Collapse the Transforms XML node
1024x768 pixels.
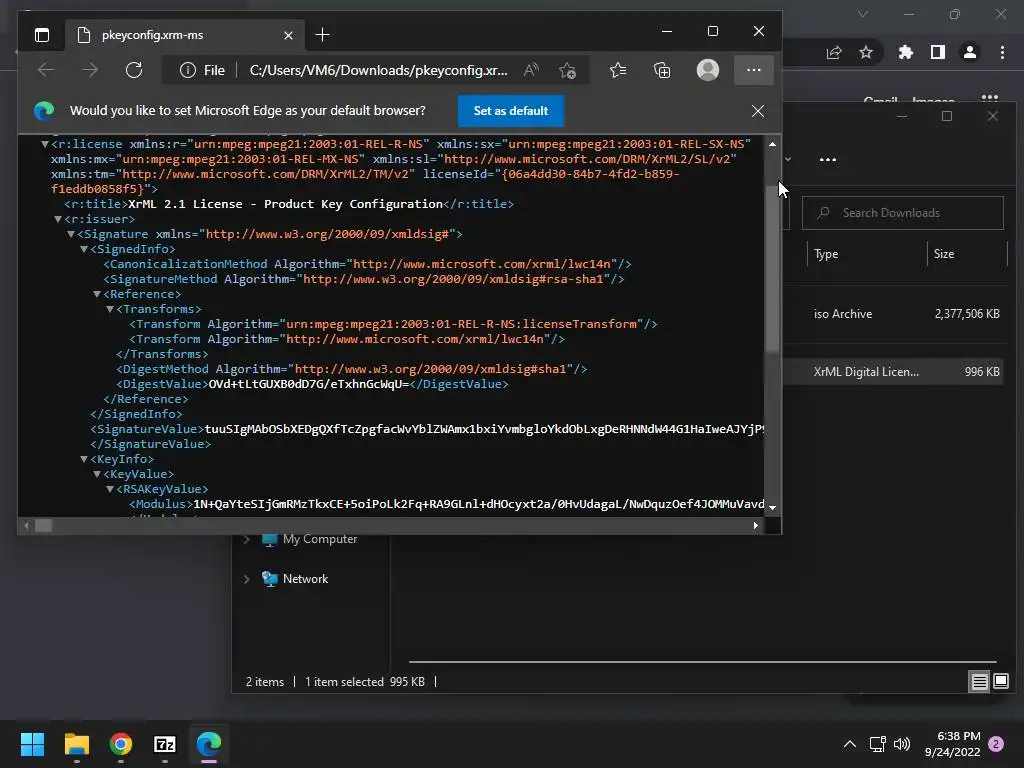[x=110, y=310]
